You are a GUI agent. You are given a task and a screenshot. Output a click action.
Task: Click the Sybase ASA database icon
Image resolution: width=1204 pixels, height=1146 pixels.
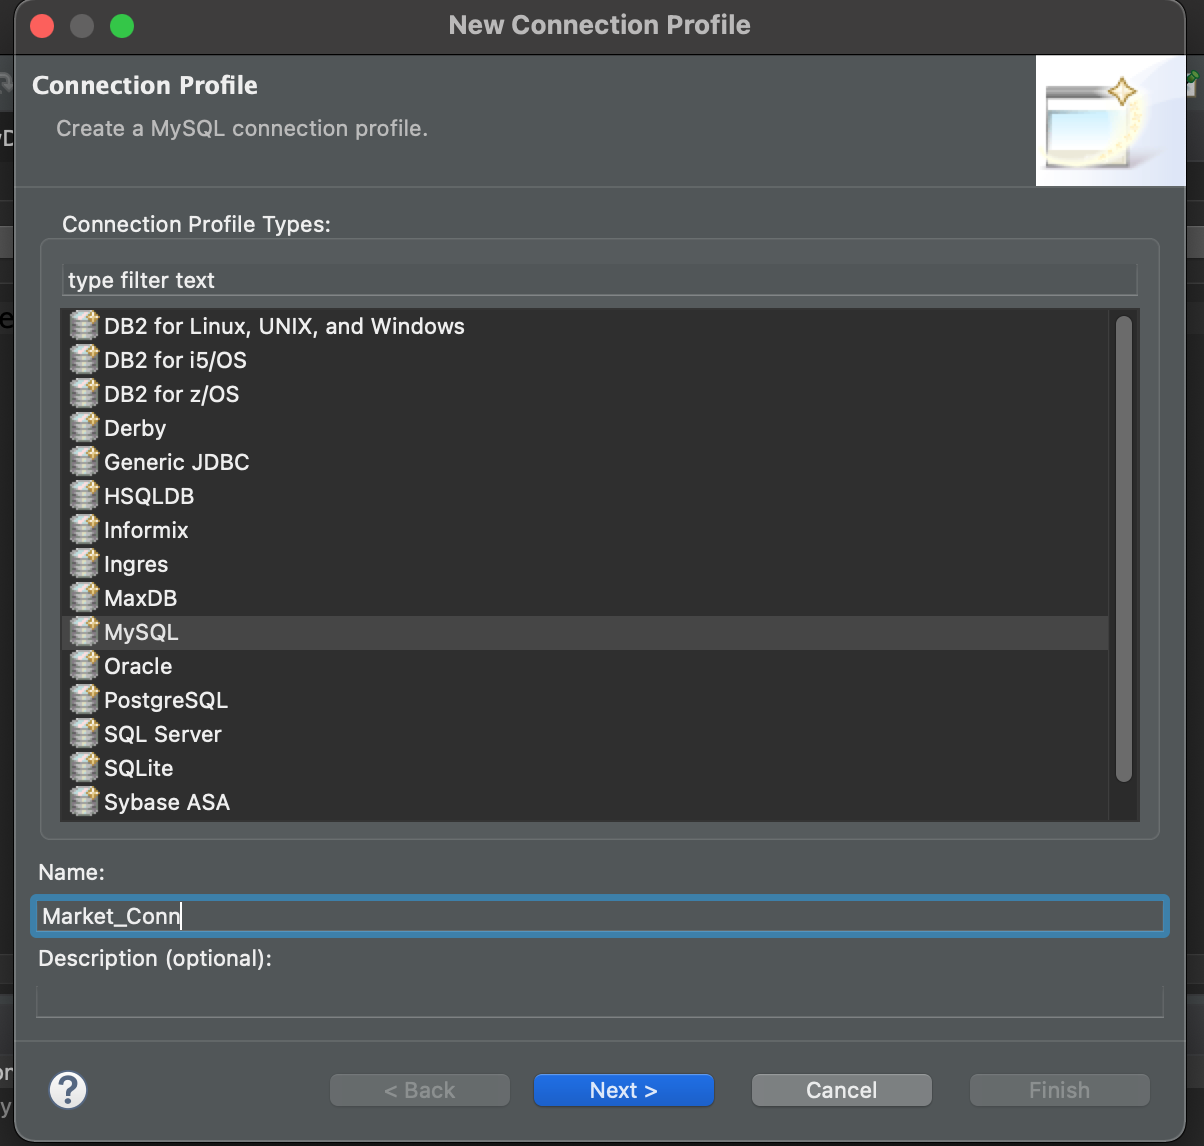click(84, 802)
